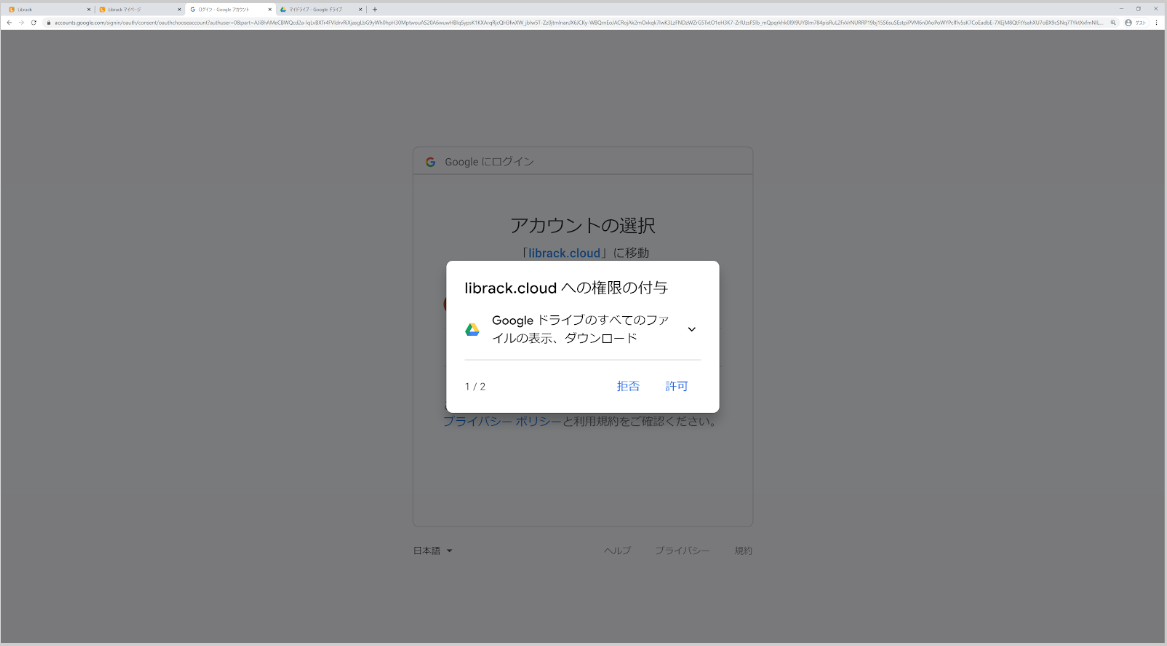Click the browser forward arrow
The height and width of the screenshot is (646, 1167).
pos(22,21)
